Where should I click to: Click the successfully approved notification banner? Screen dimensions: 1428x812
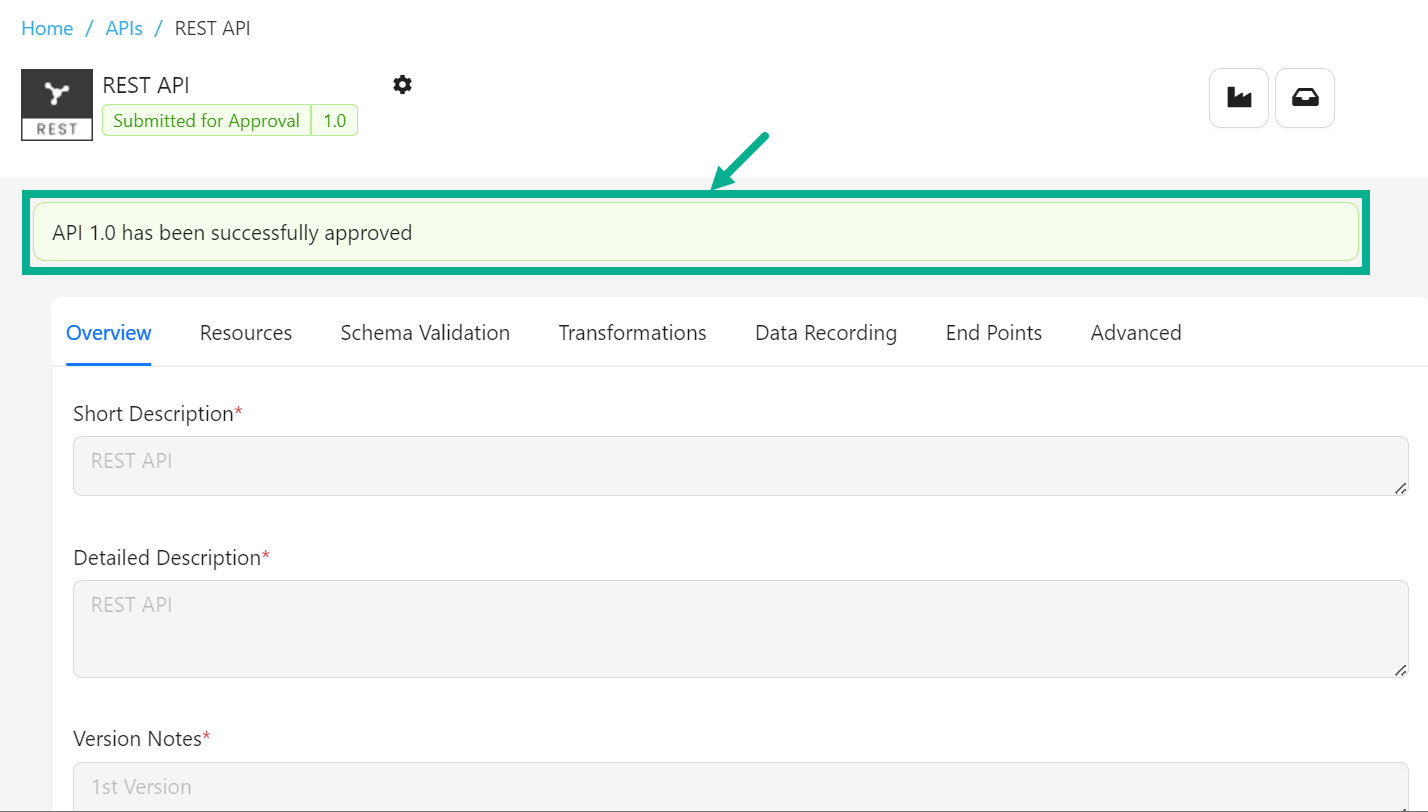point(695,233)
